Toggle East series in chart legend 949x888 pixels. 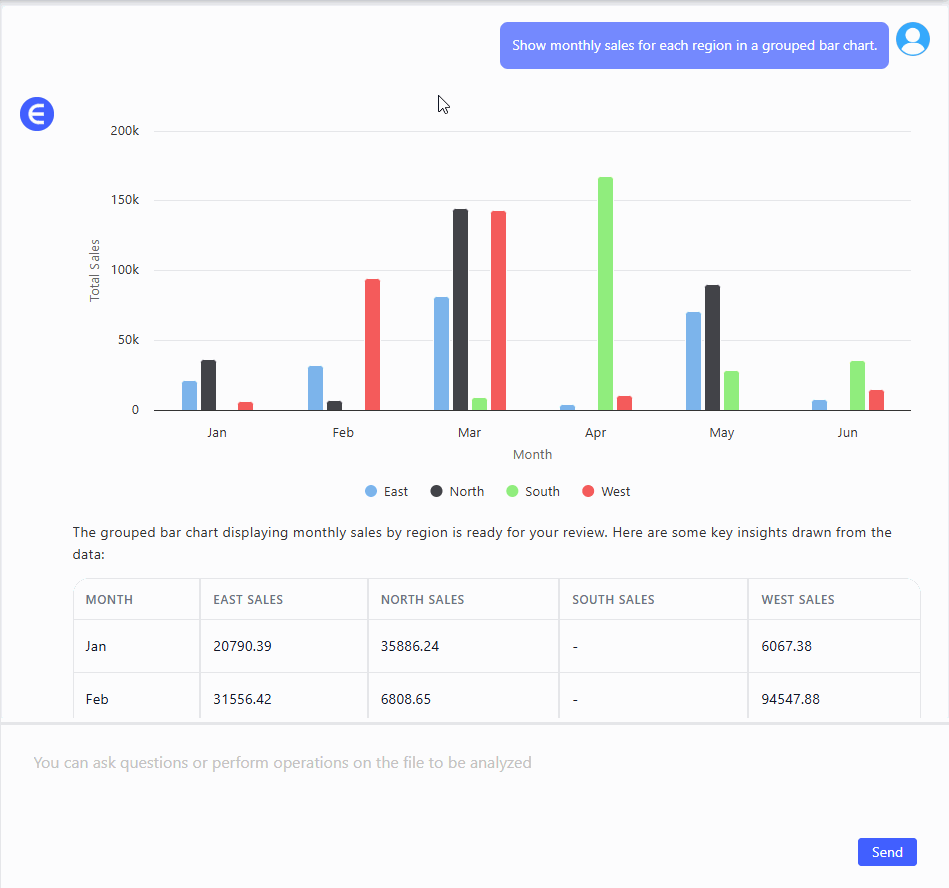click(386, 491)
